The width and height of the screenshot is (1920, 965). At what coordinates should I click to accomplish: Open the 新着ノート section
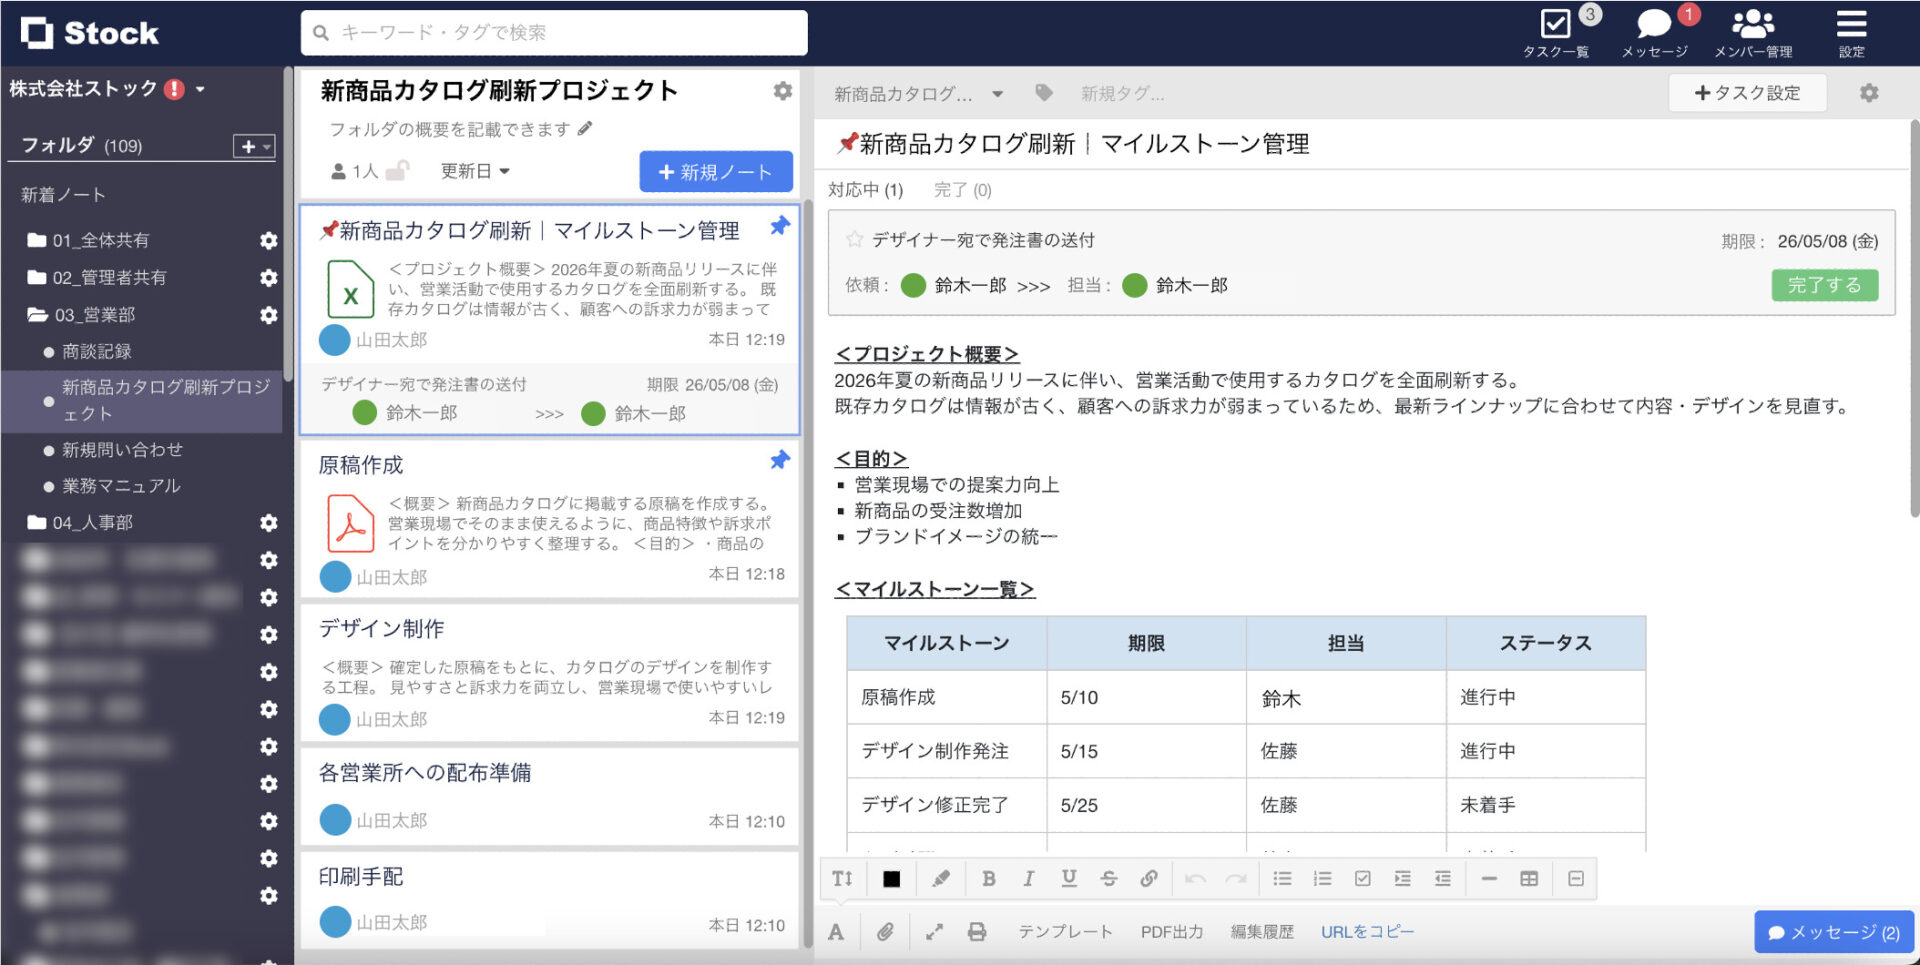click(x=63, y=195)
